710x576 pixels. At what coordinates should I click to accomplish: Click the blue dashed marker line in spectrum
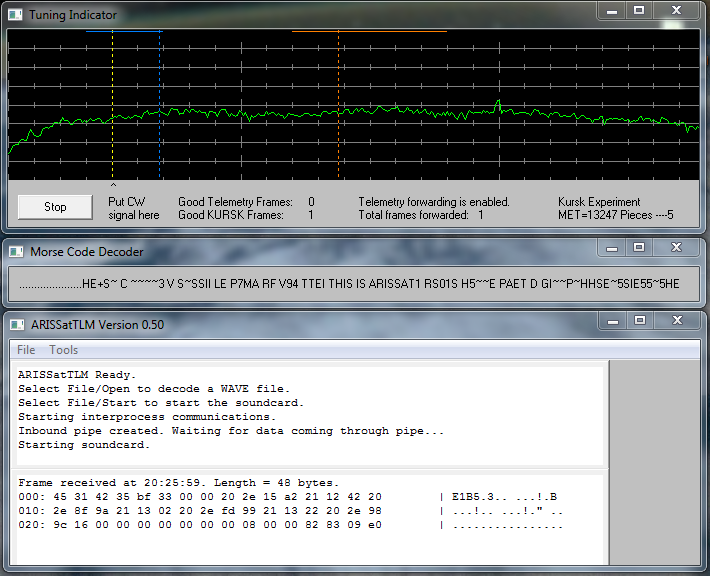click(160, 105)
